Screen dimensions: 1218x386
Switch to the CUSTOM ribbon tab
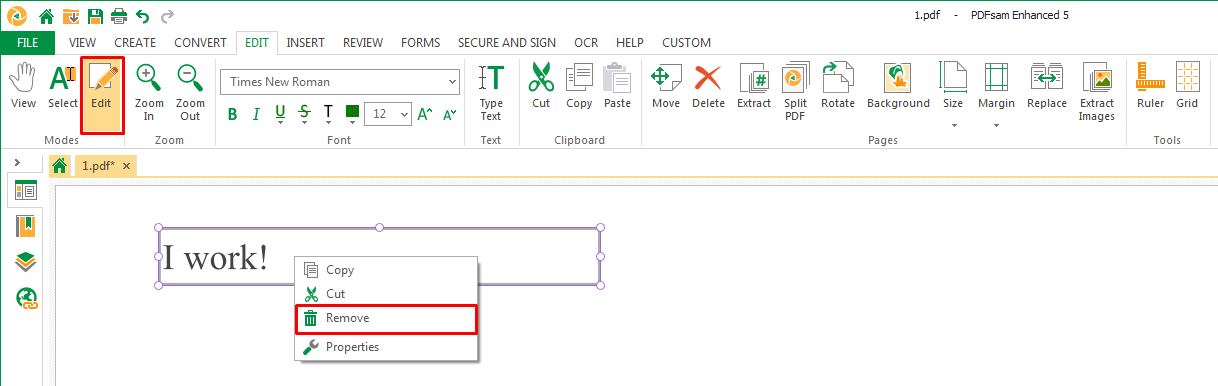[687, 43]
